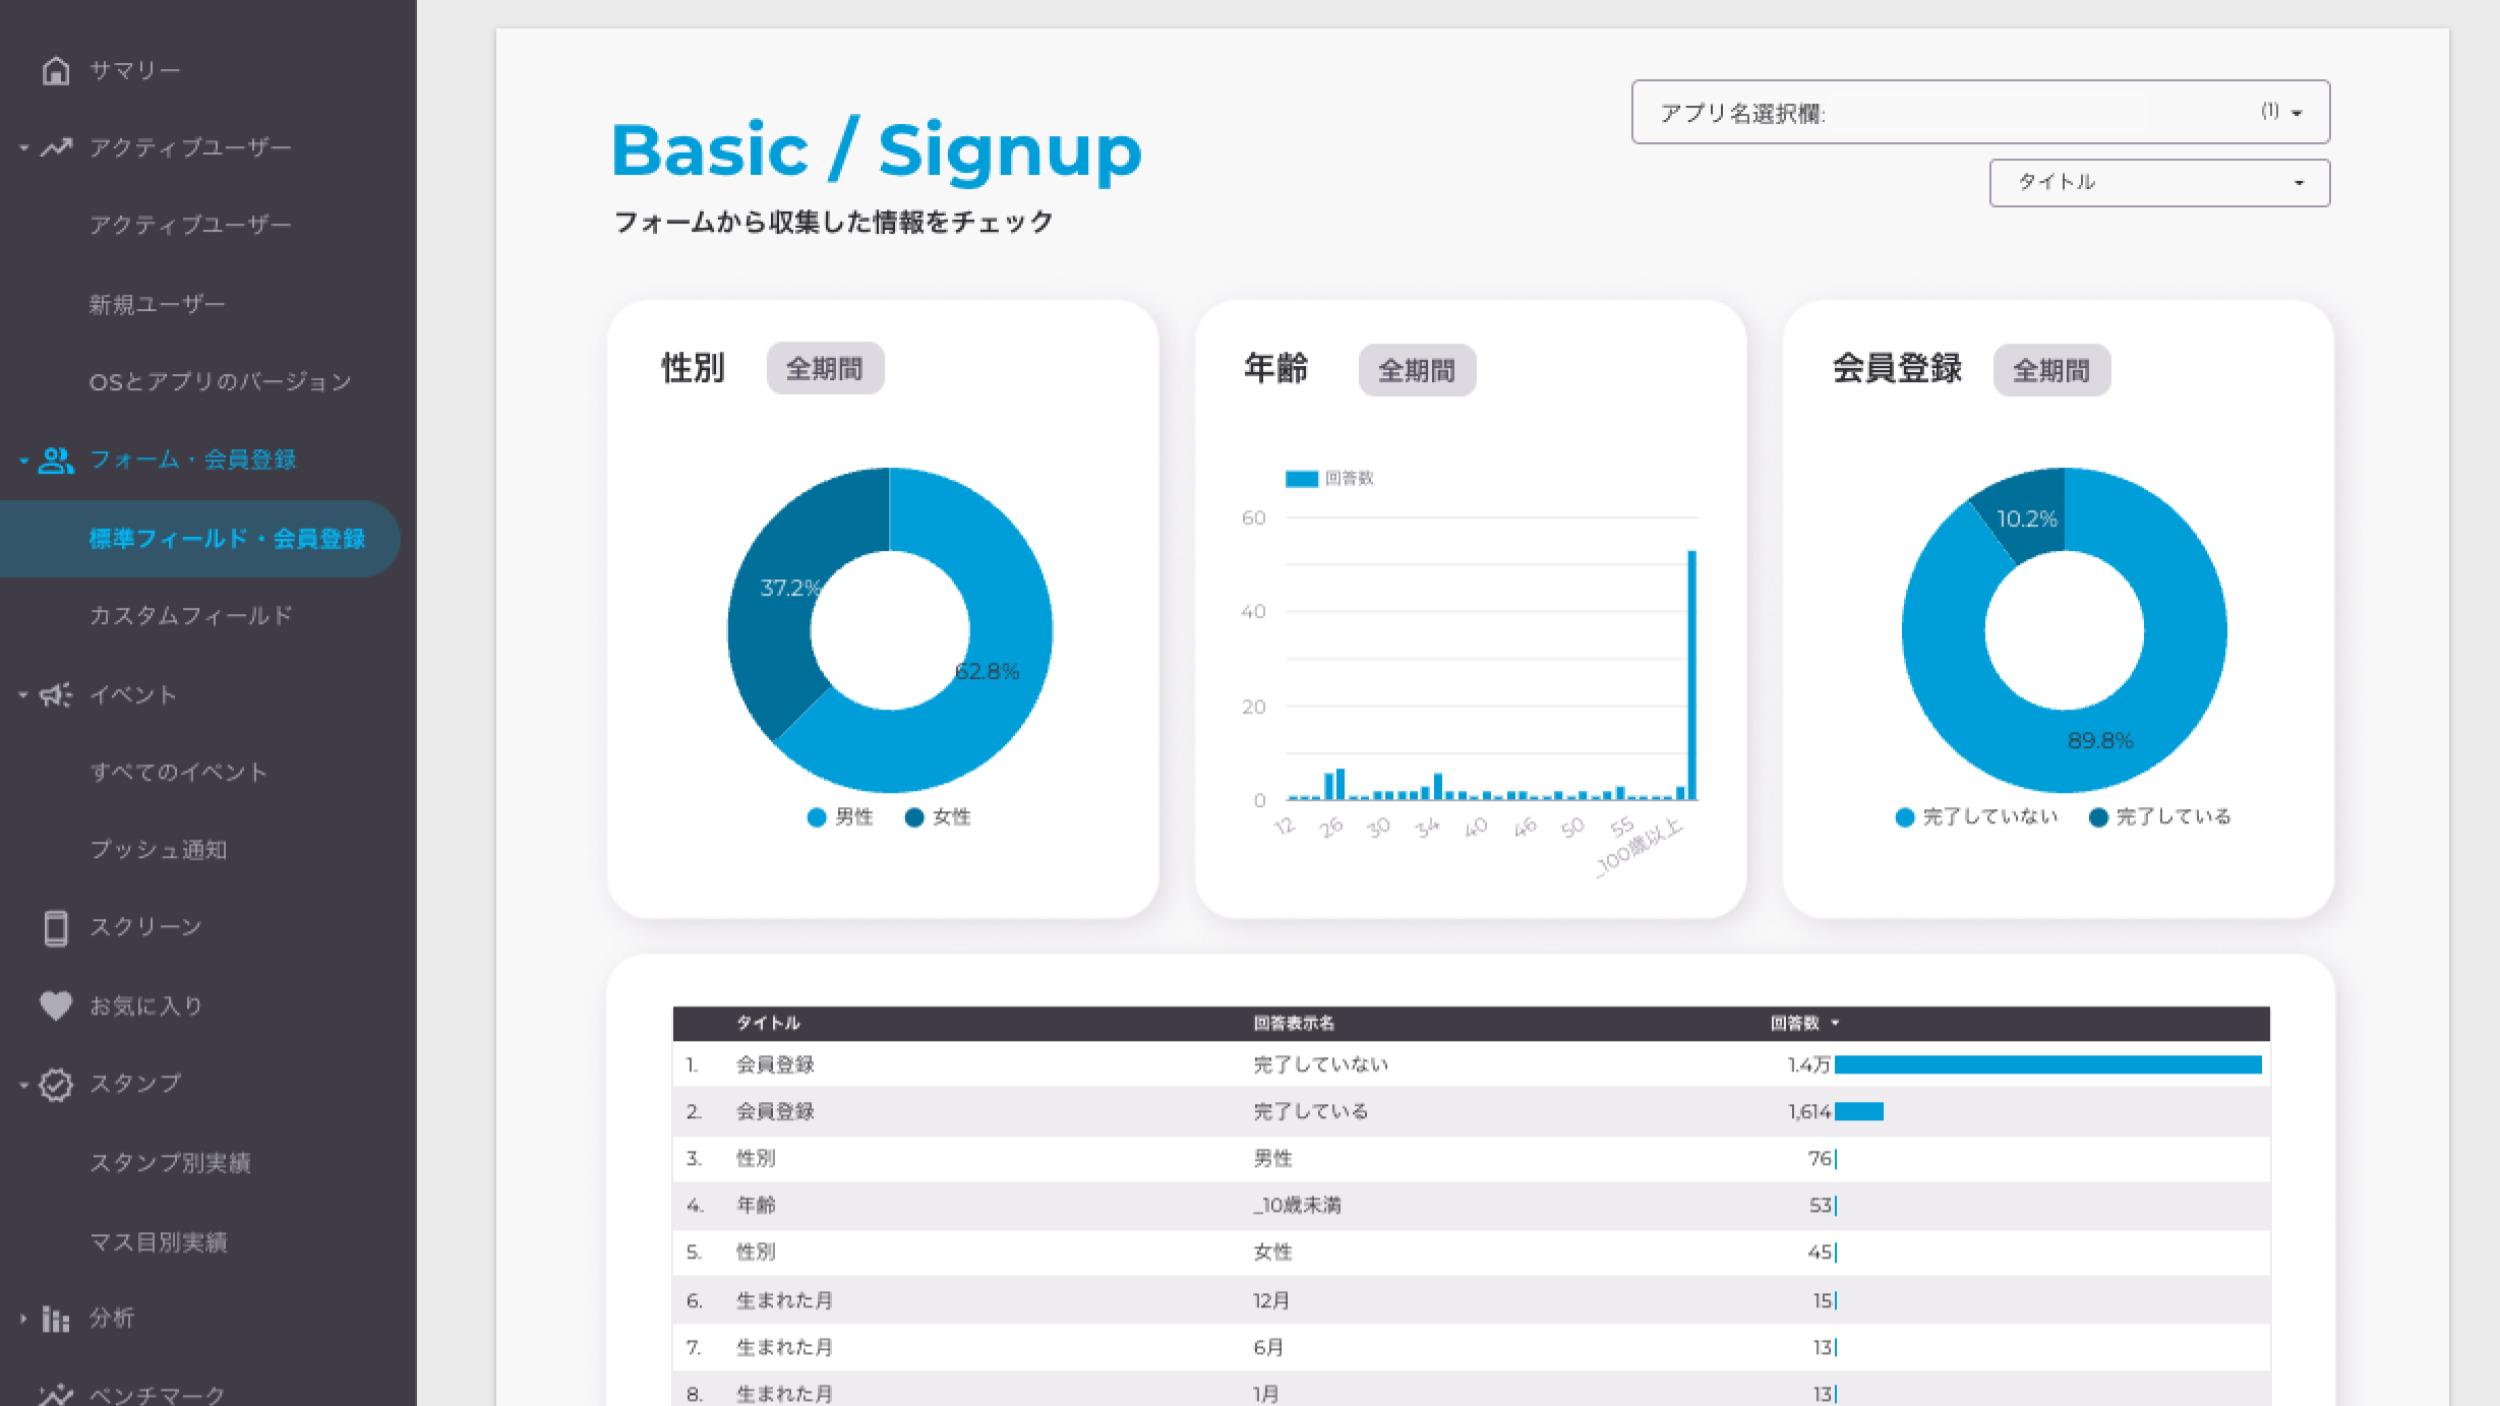
Task: Click the 回答数 legend swatch in 年齢 chart
Action: 1301,479
